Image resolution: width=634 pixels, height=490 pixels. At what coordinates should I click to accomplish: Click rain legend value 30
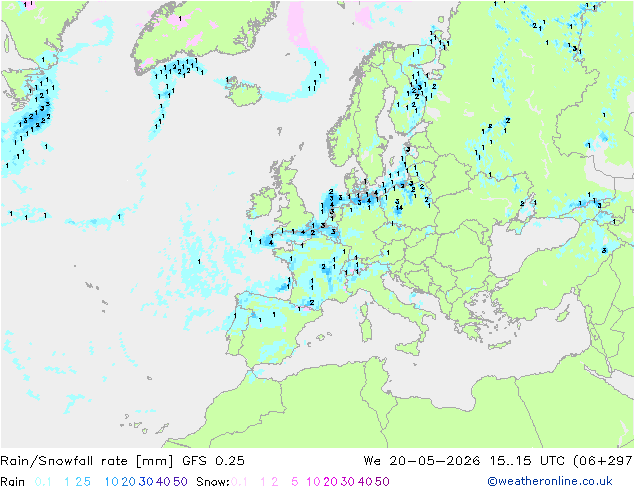coord(146,482)
